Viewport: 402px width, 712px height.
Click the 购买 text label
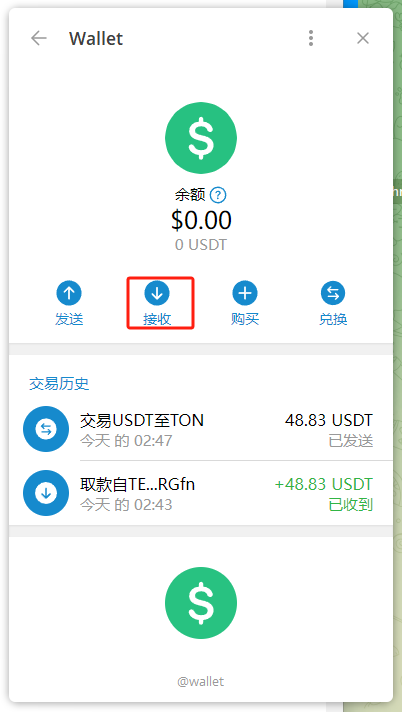tap(245, 319)
